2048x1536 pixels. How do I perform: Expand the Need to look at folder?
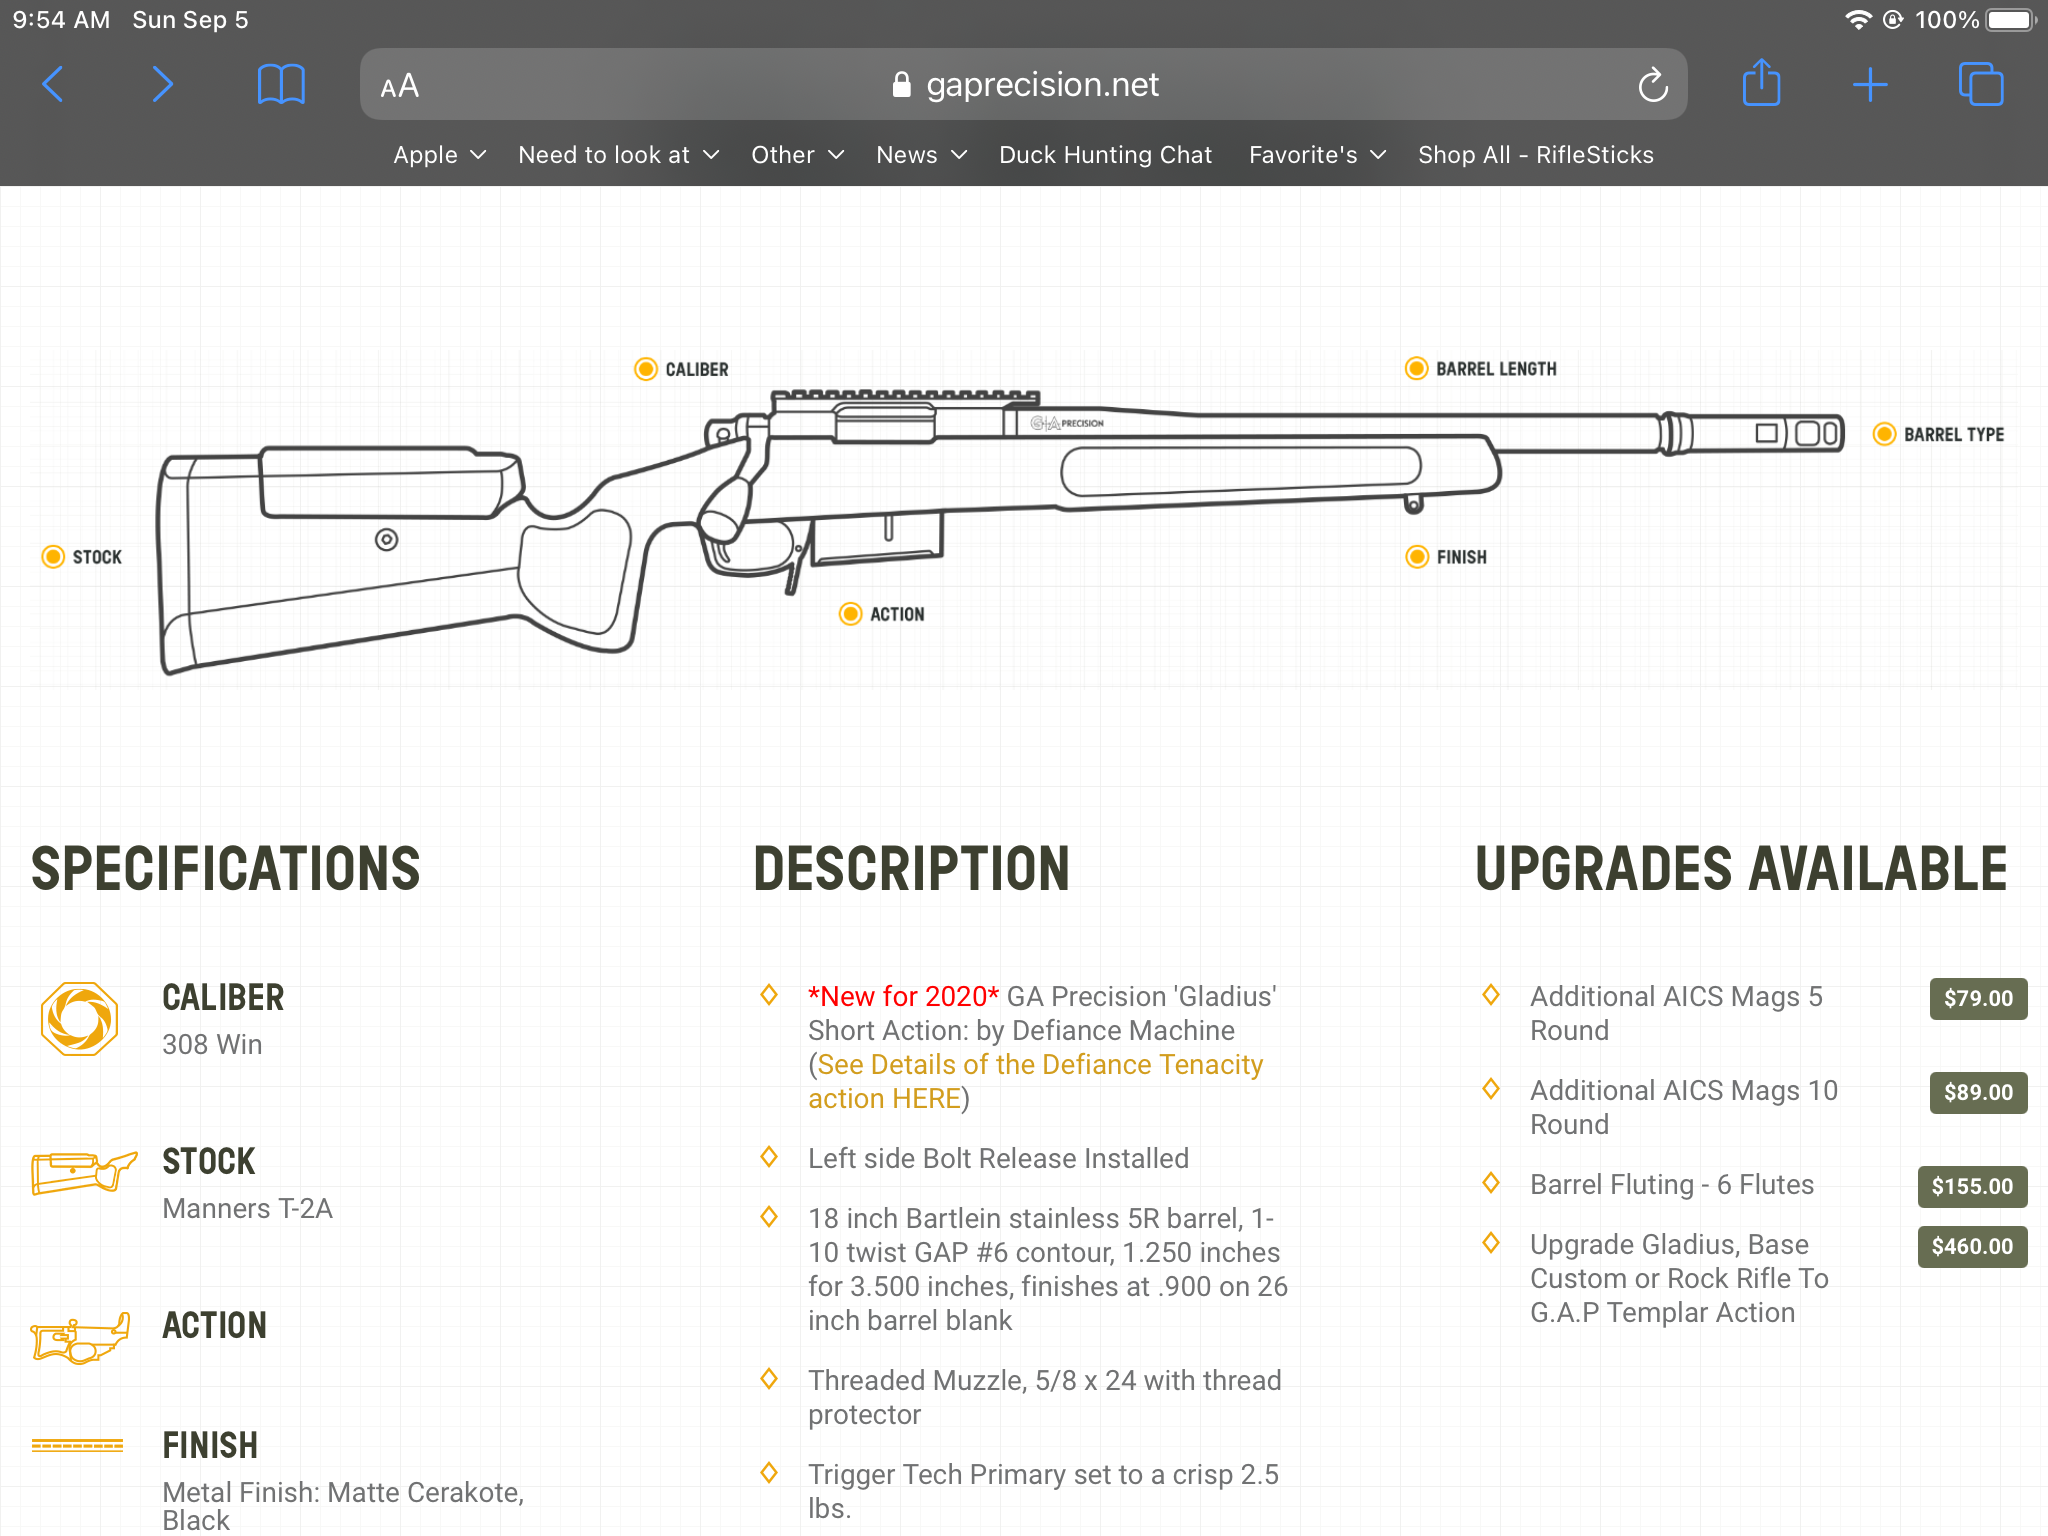[x=618, y=155]
